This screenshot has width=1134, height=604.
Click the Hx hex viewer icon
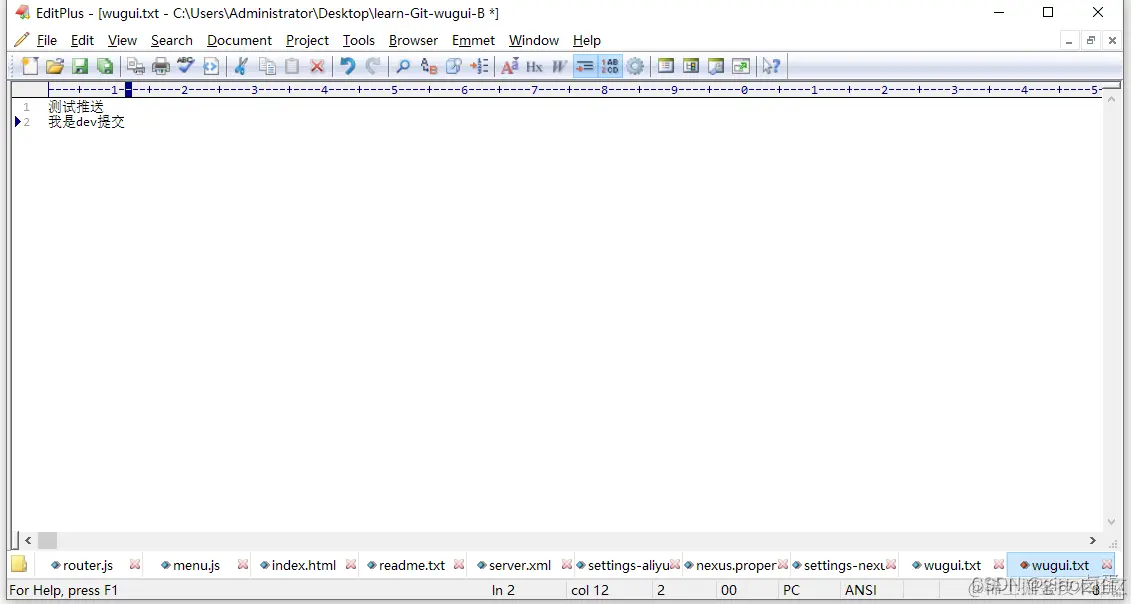point(534,67)
